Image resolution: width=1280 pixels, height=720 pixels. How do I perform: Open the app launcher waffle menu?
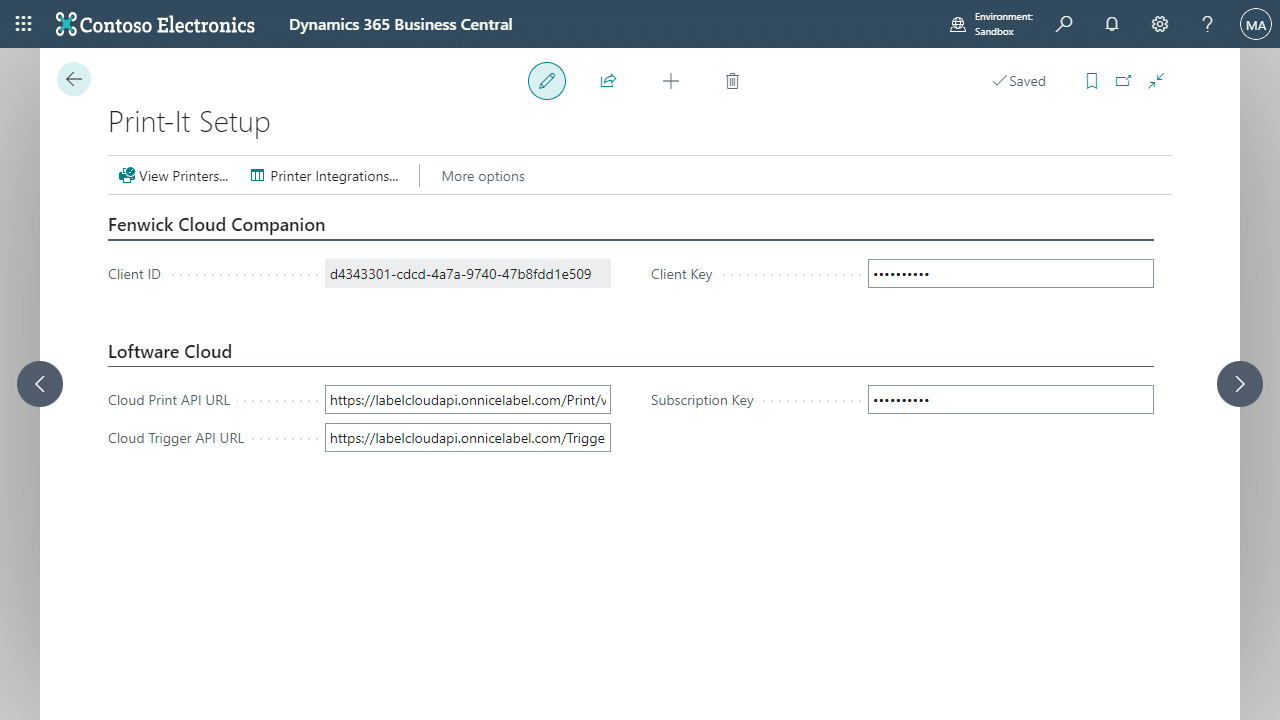coord(24,24)
